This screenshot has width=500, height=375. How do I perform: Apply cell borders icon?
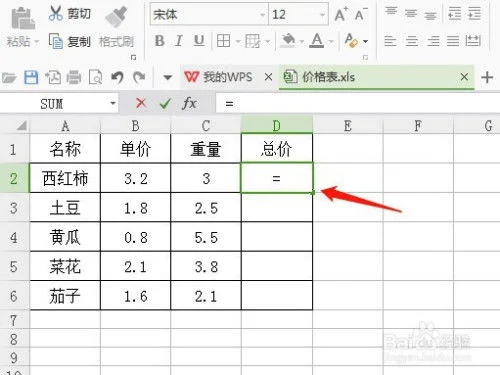point(223,41)
